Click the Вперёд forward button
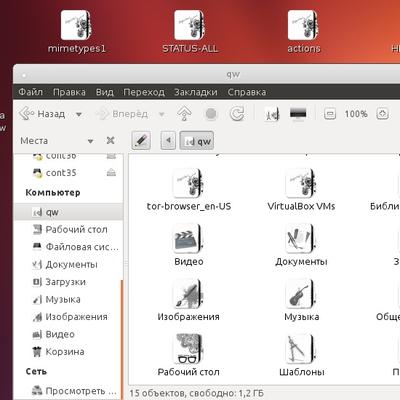 tap(122, 114)
